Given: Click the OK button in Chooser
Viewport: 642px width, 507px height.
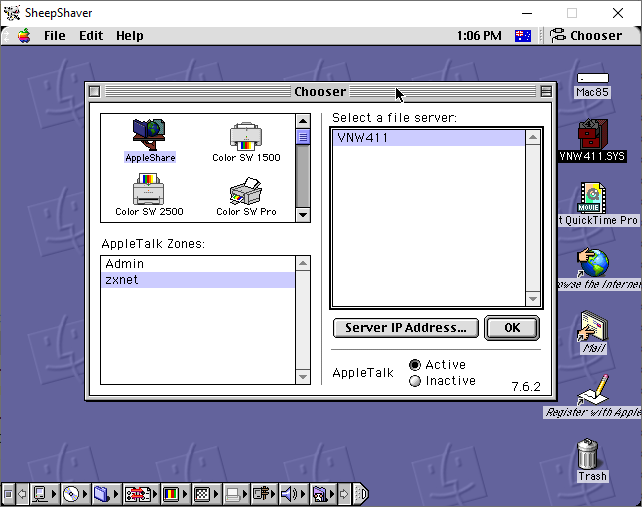Looking at the screenshot, I should pos(512,328).
